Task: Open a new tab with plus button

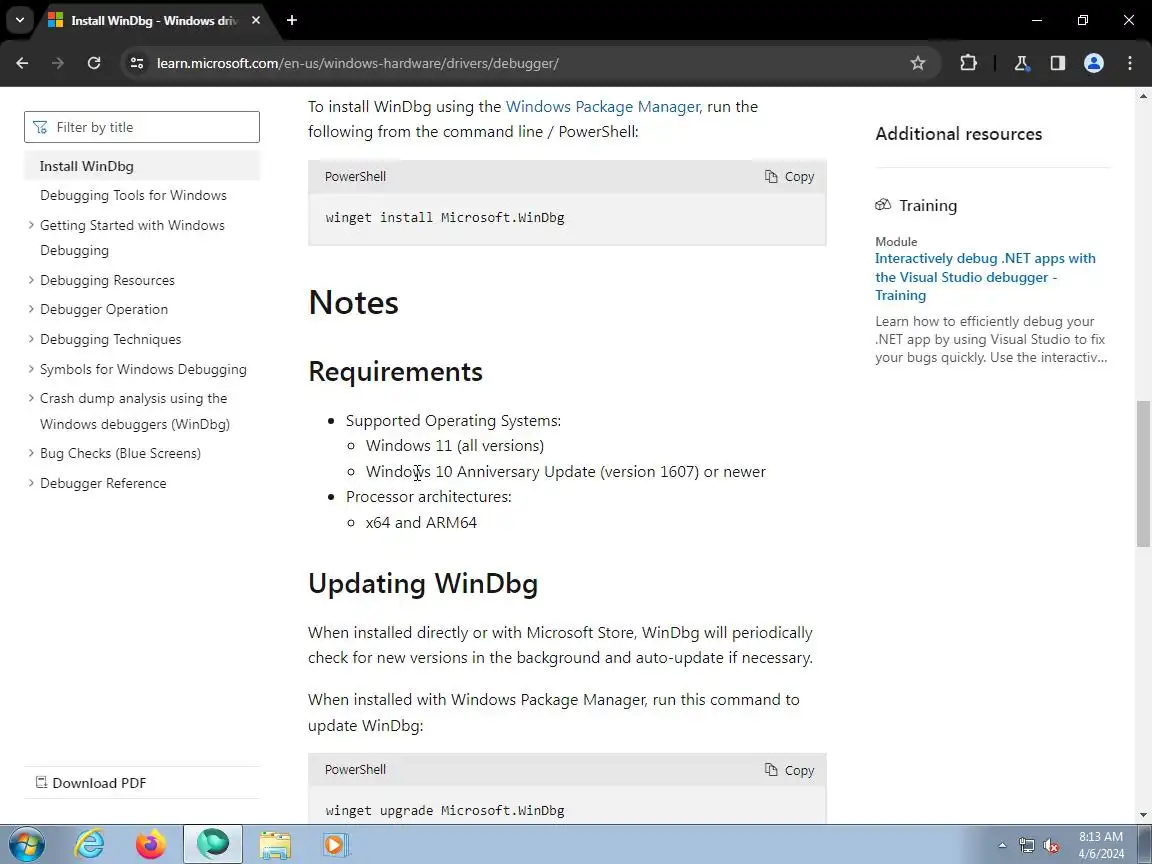Action: [x=292, y=20]
